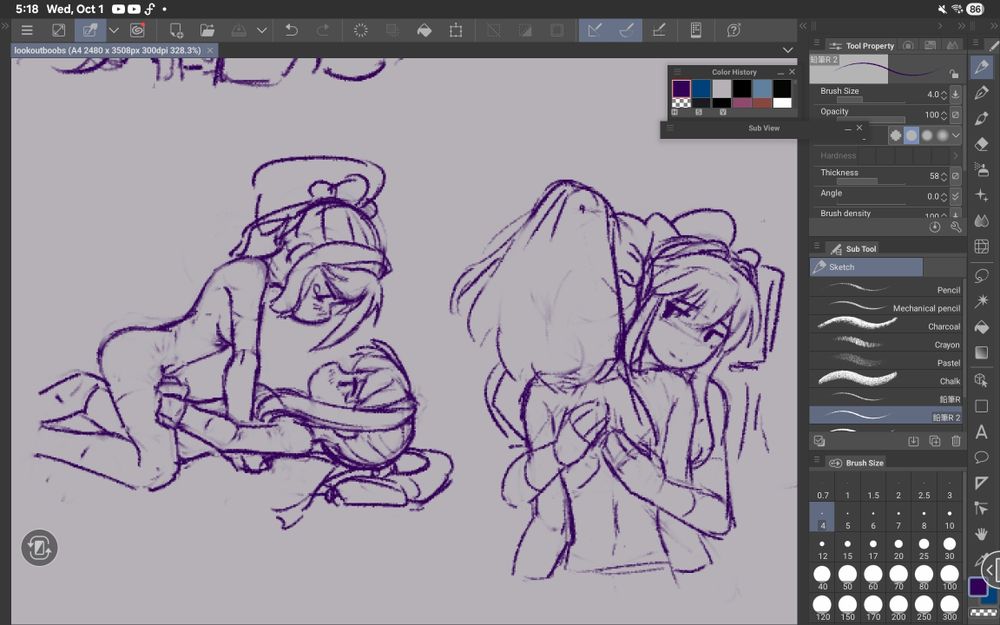Select the Blend droplets tool
This screenshot has height=625, width=1000.
982,221
